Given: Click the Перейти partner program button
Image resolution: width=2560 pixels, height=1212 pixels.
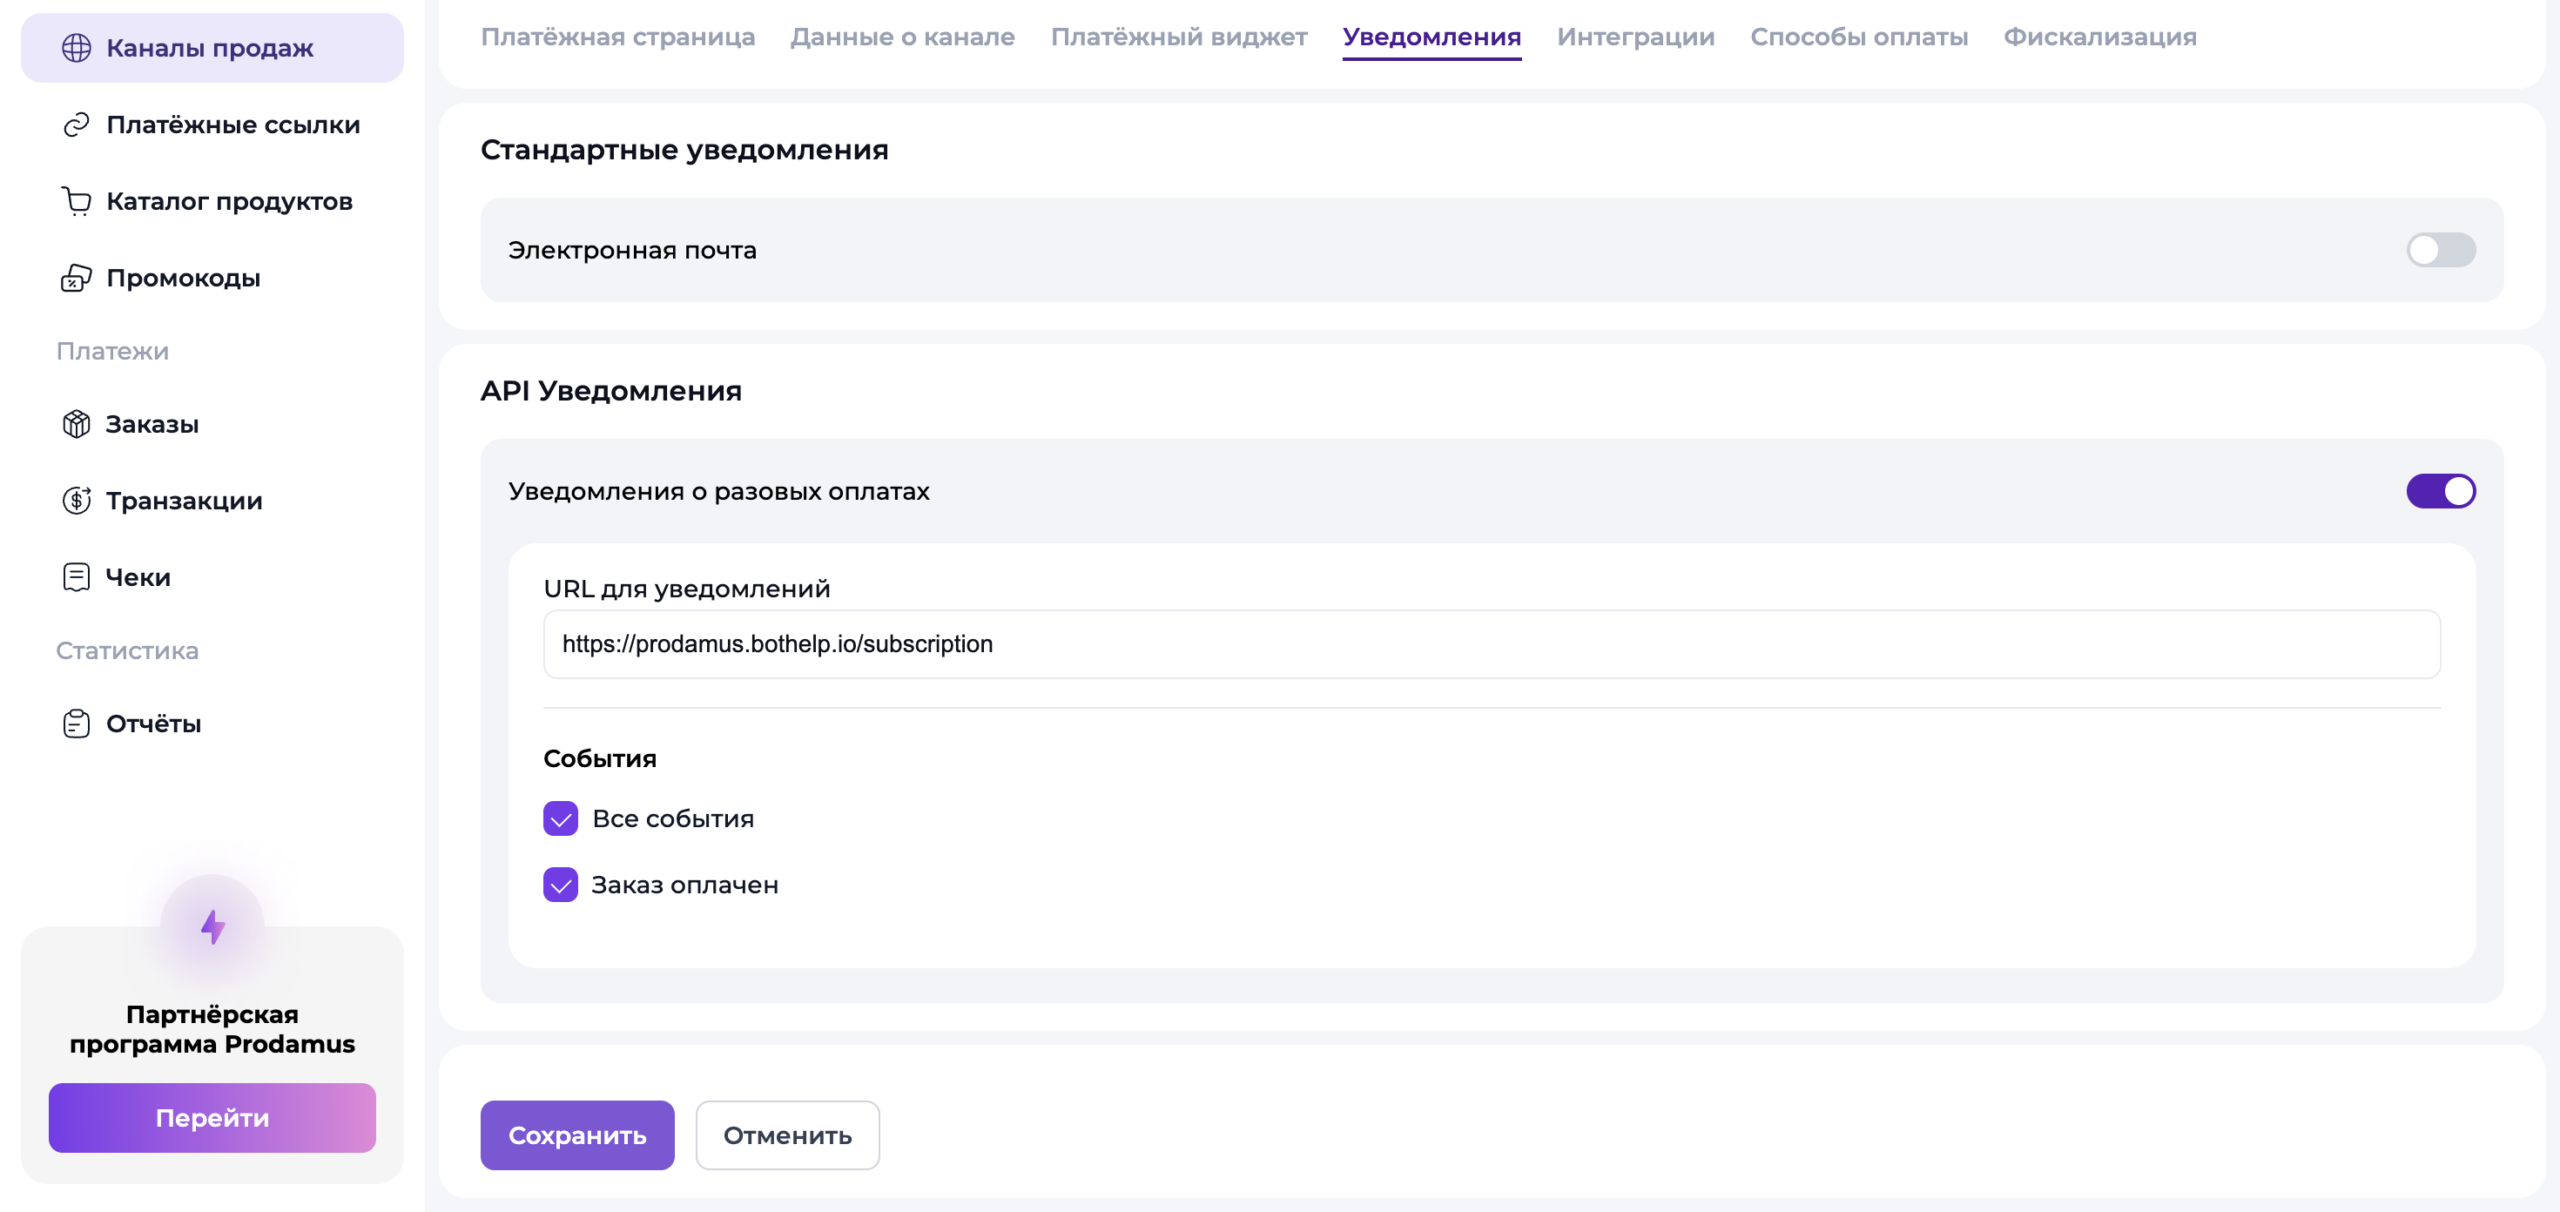Looking at the screenshot, I should tap(212, 1117).
